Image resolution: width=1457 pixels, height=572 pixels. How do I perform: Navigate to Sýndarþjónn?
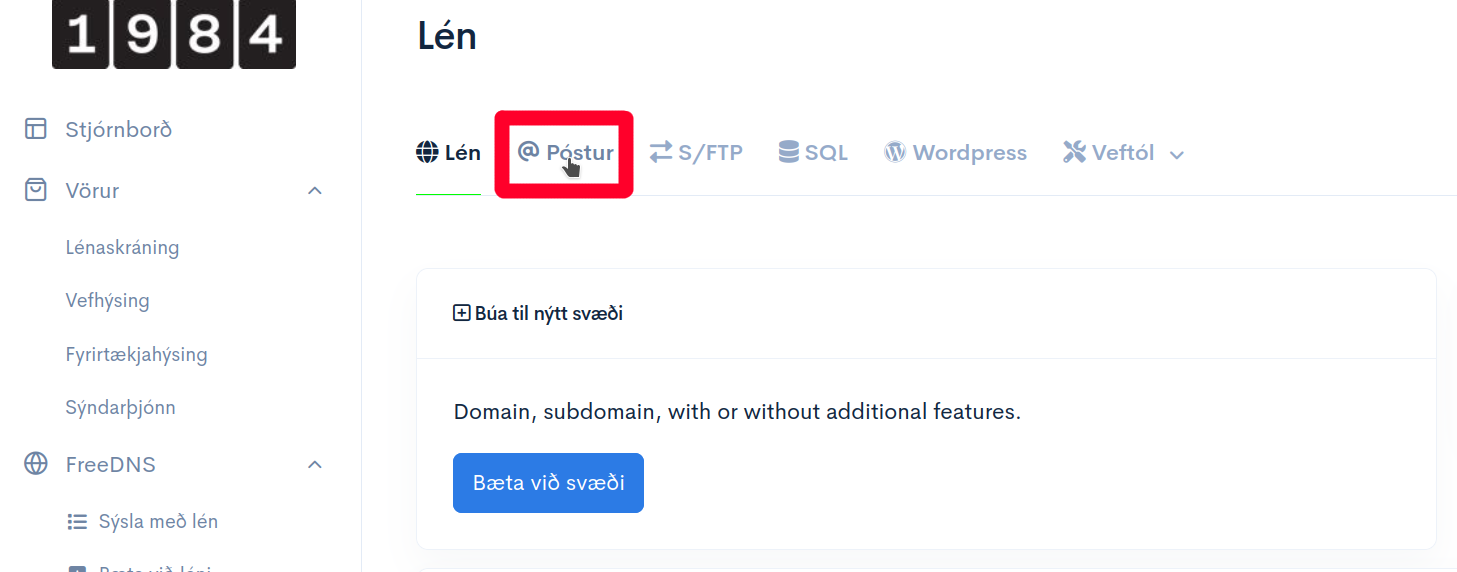[120, 407]
